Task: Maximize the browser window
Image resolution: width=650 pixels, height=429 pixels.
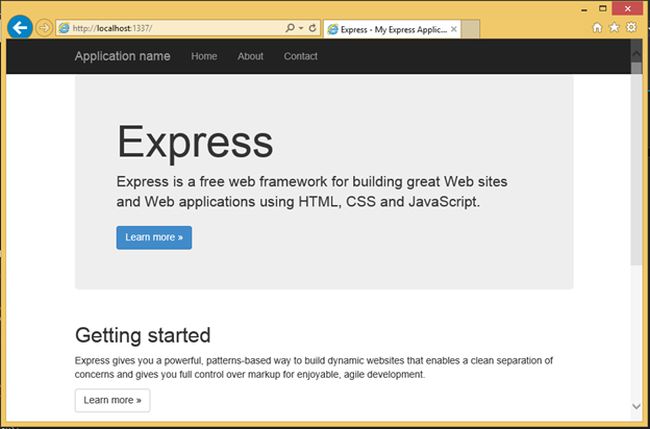Action: 603,9
